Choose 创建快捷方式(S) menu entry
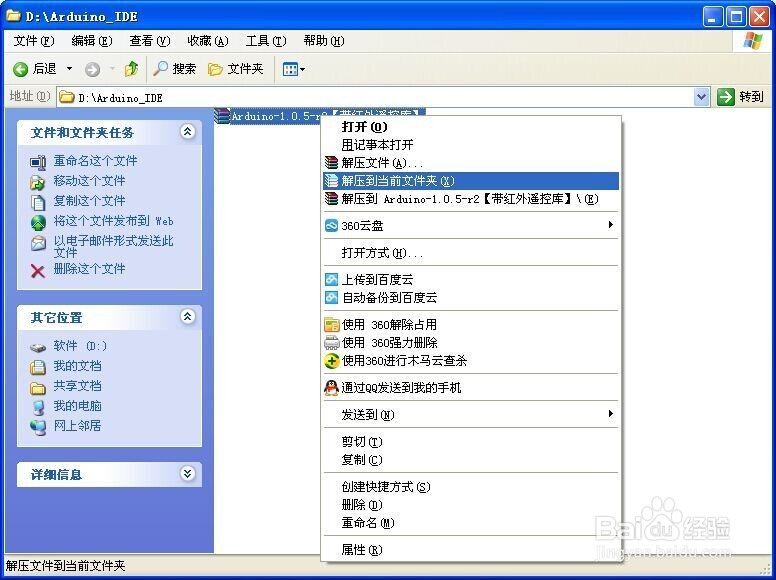Viewport: 776px width, 580px height. click(471, 486)
